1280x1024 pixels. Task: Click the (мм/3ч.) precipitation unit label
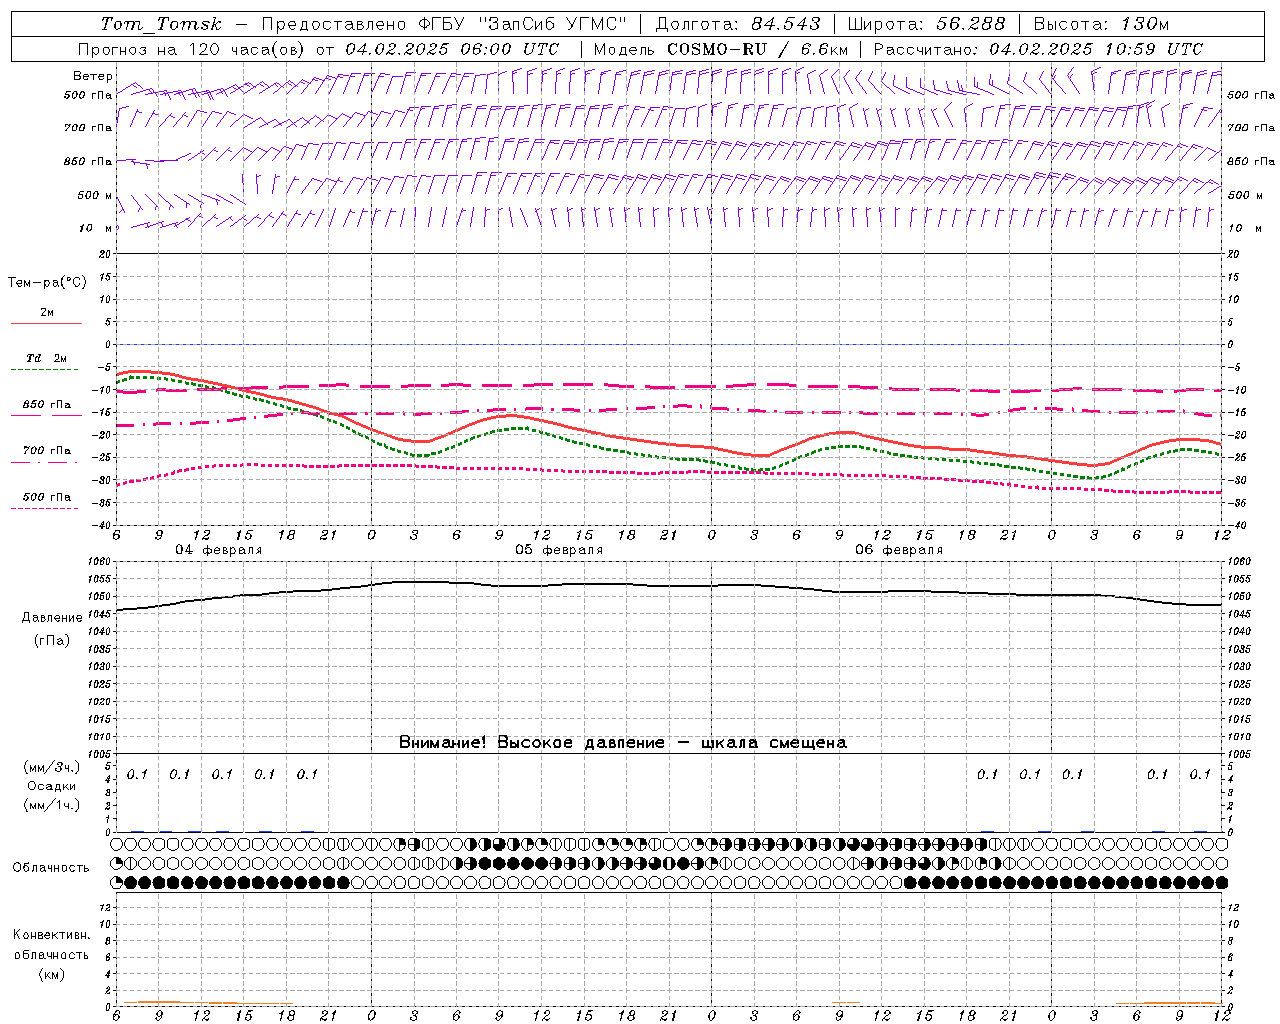tap(52, 767)
